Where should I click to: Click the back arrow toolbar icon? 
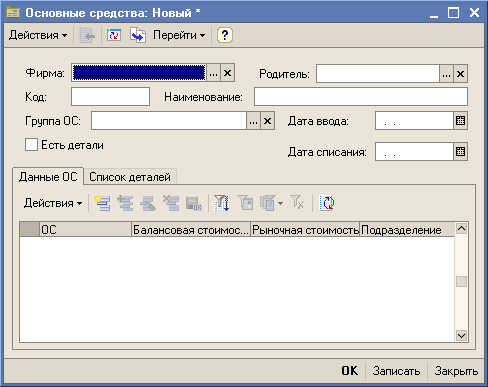tap(87, 35)
